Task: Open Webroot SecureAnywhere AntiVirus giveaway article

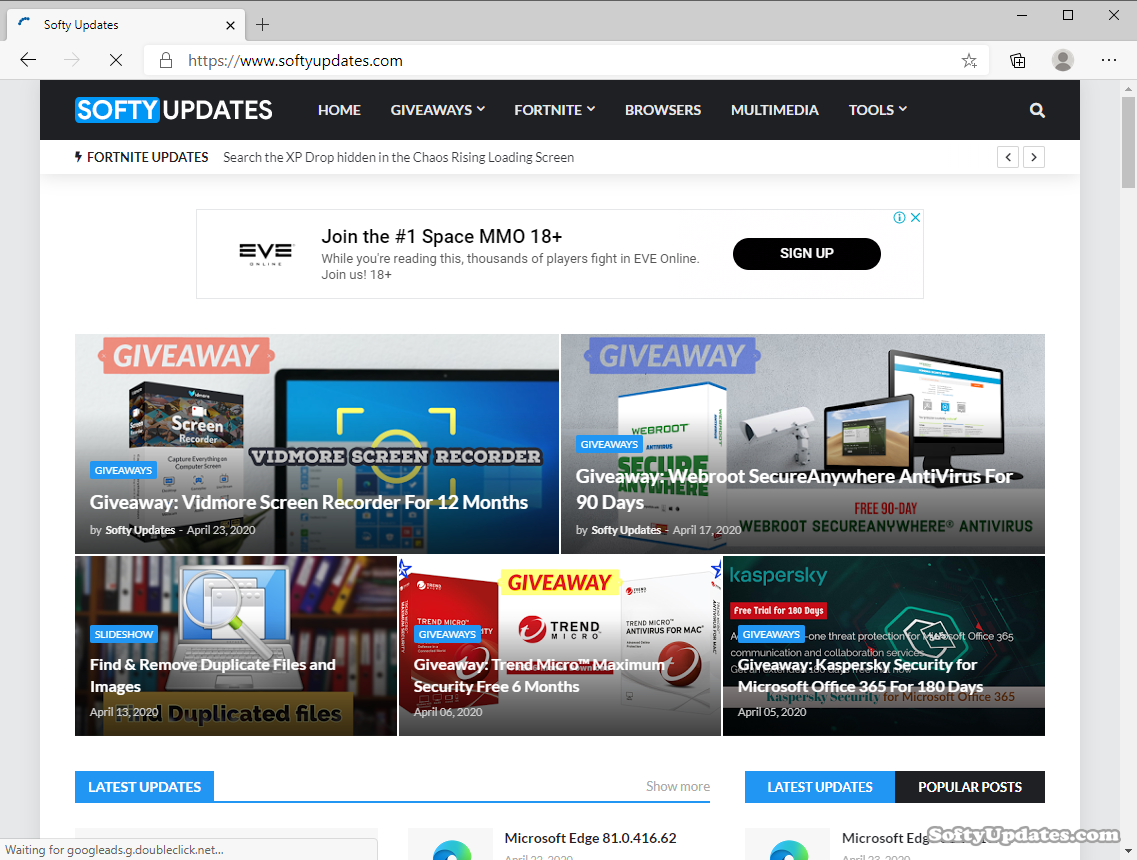Action: click(x=794, y=489)
